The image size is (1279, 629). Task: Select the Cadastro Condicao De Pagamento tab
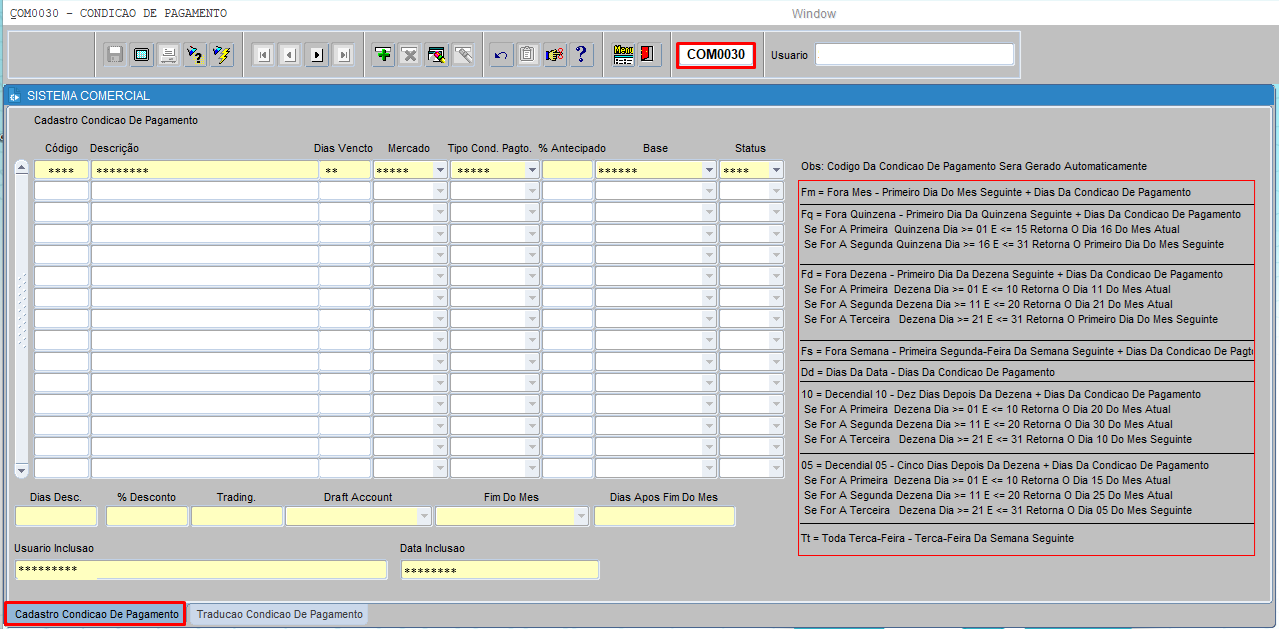(96, 614)
